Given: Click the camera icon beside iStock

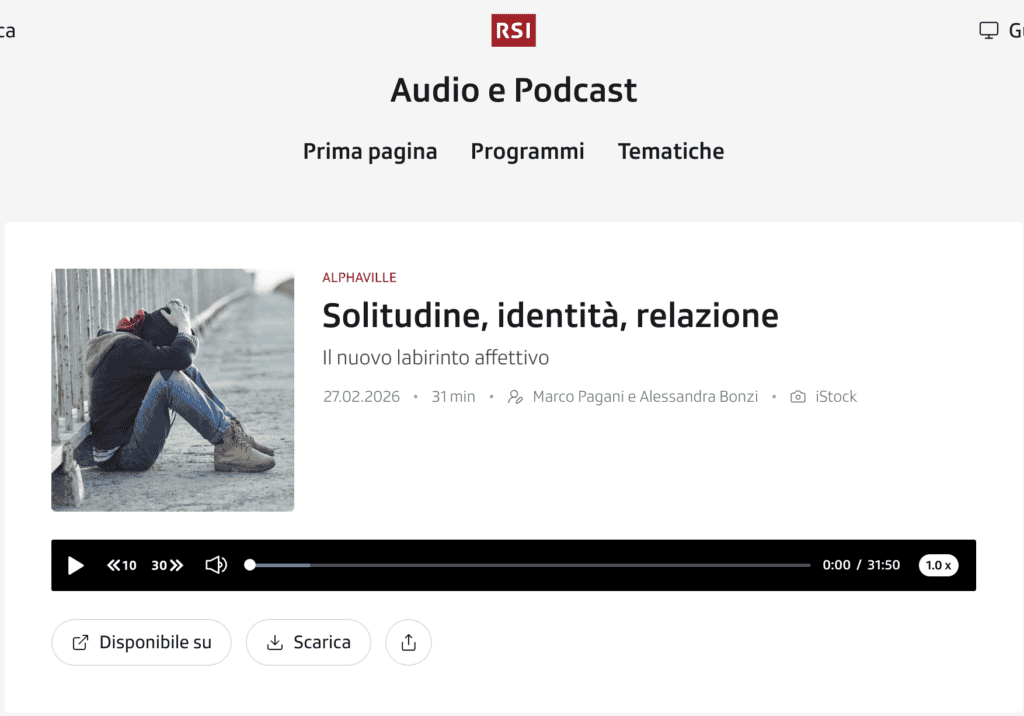Looking at the screenshot, I should click(x=798, y=397).
